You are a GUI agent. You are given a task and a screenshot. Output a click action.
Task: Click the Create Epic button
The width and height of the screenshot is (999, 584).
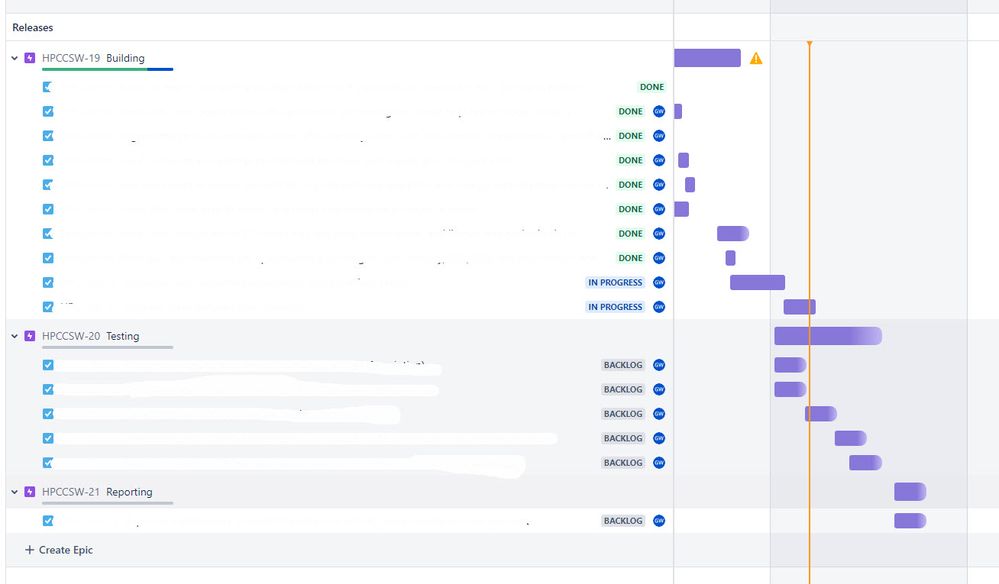coord(59,550)
